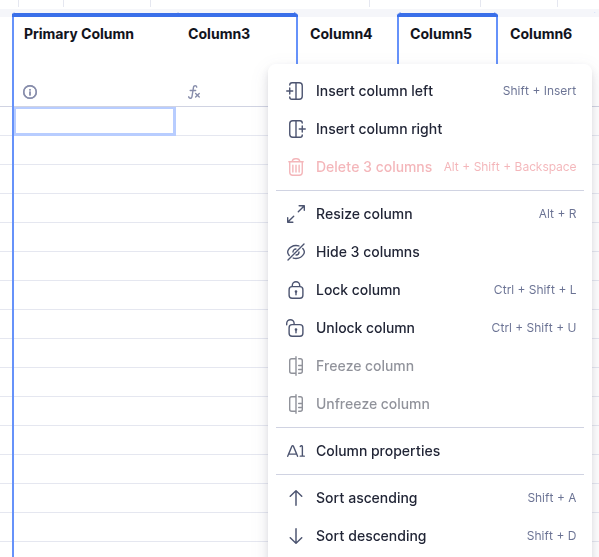This screenshot has width=599, height=557.
Task: Click the Primary Column header
Action: [79, 34]
